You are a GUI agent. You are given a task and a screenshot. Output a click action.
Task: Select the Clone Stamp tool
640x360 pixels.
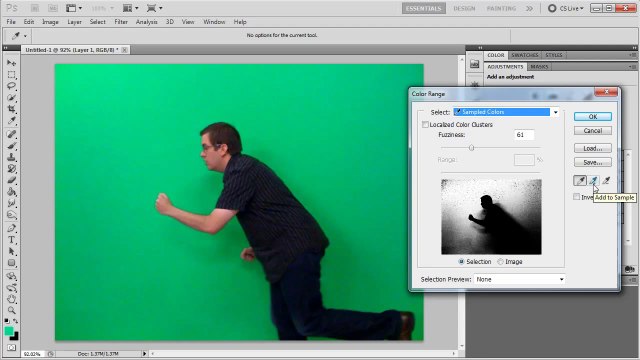[x=11, y=157]
